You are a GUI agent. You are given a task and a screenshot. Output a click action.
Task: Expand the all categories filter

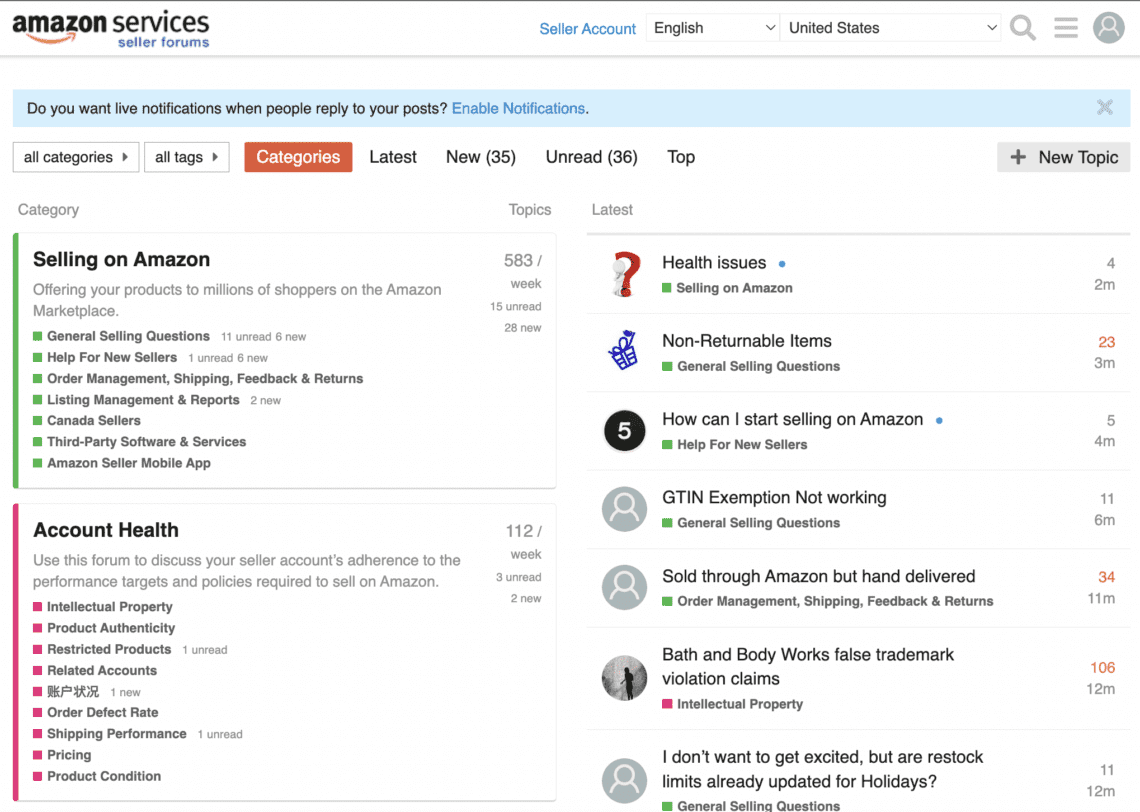point(75,157)
